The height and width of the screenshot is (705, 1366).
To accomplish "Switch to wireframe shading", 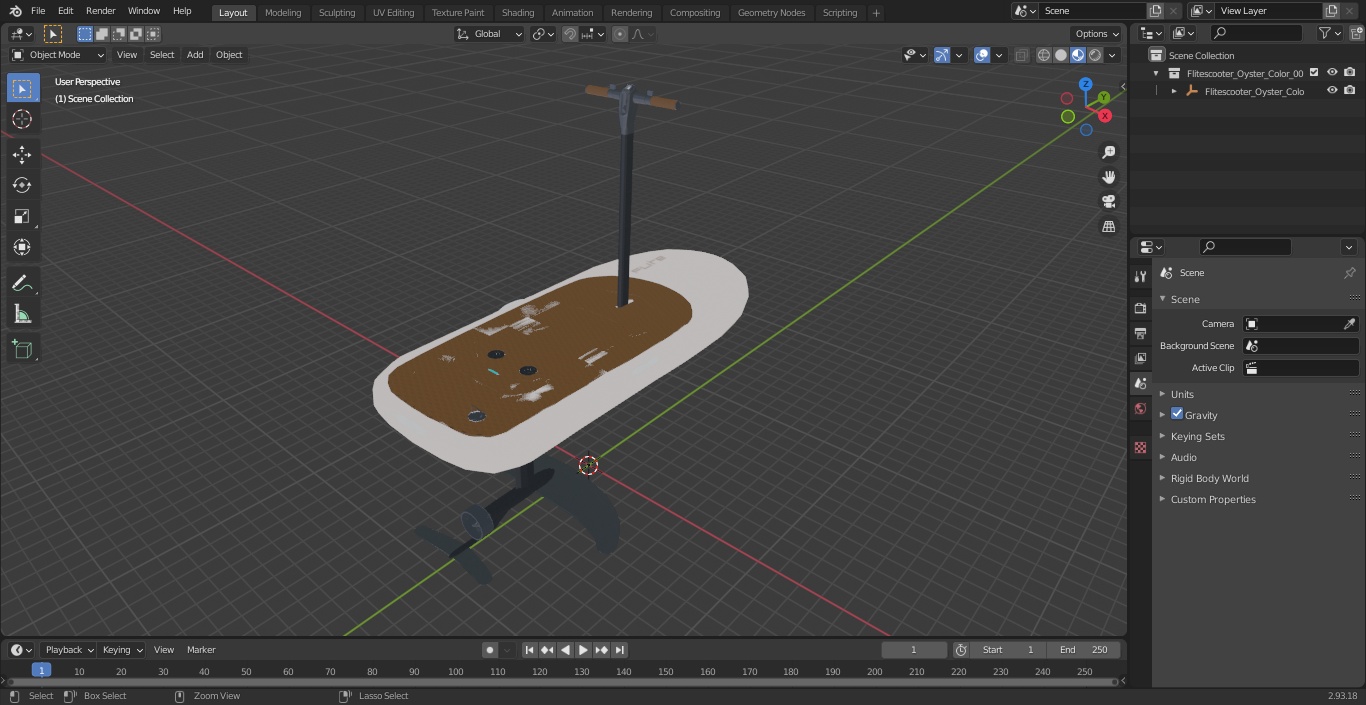I will tap(1044, 55).
